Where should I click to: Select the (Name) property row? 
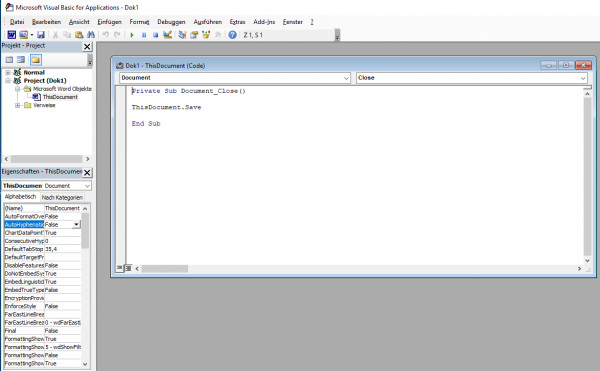coord(42,208)
